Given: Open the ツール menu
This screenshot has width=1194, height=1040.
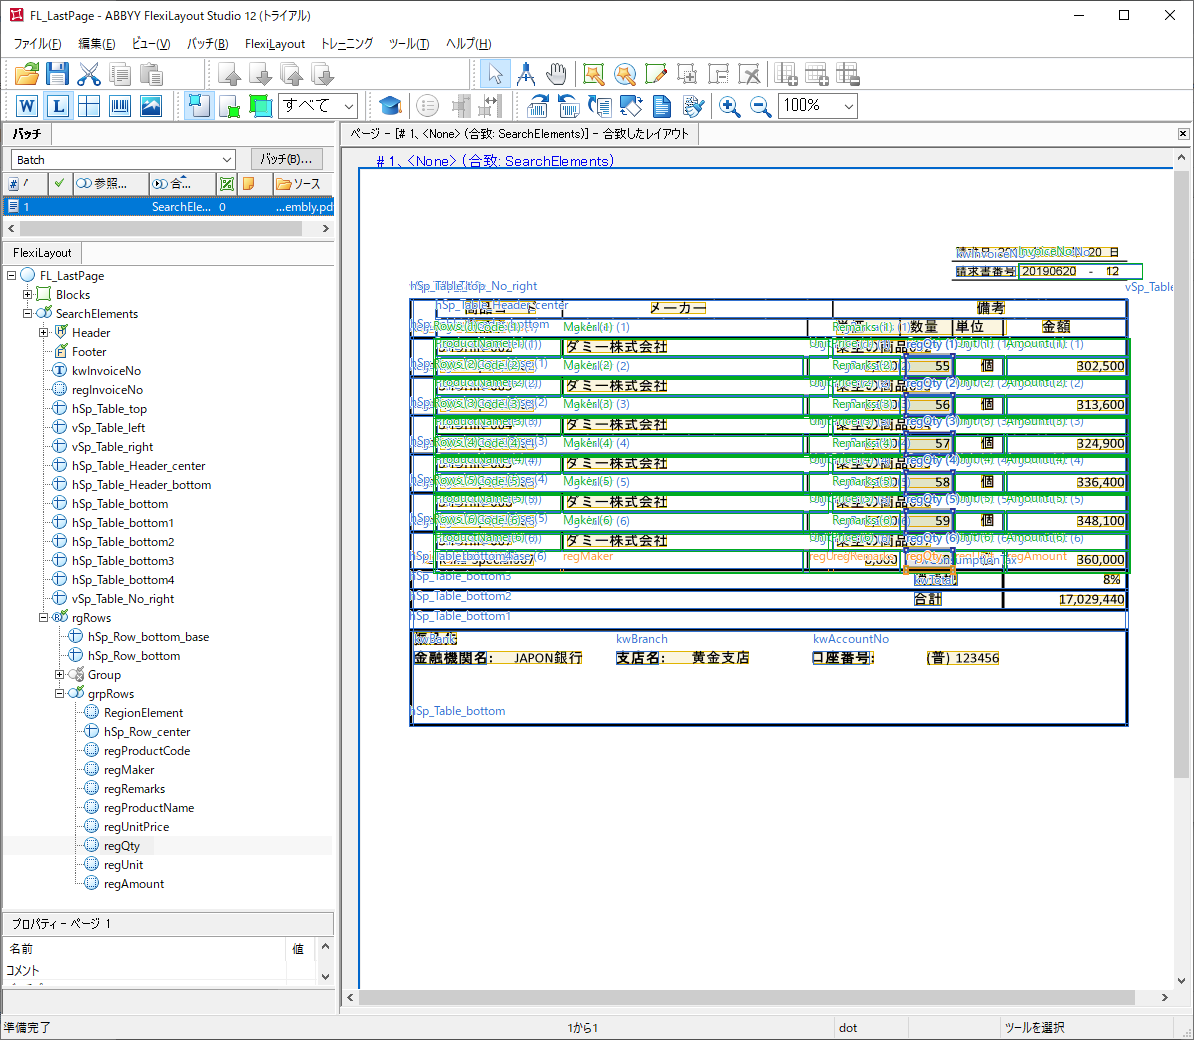Looking at the screenshot, I should pyautogui.click(x=409, y=44).
